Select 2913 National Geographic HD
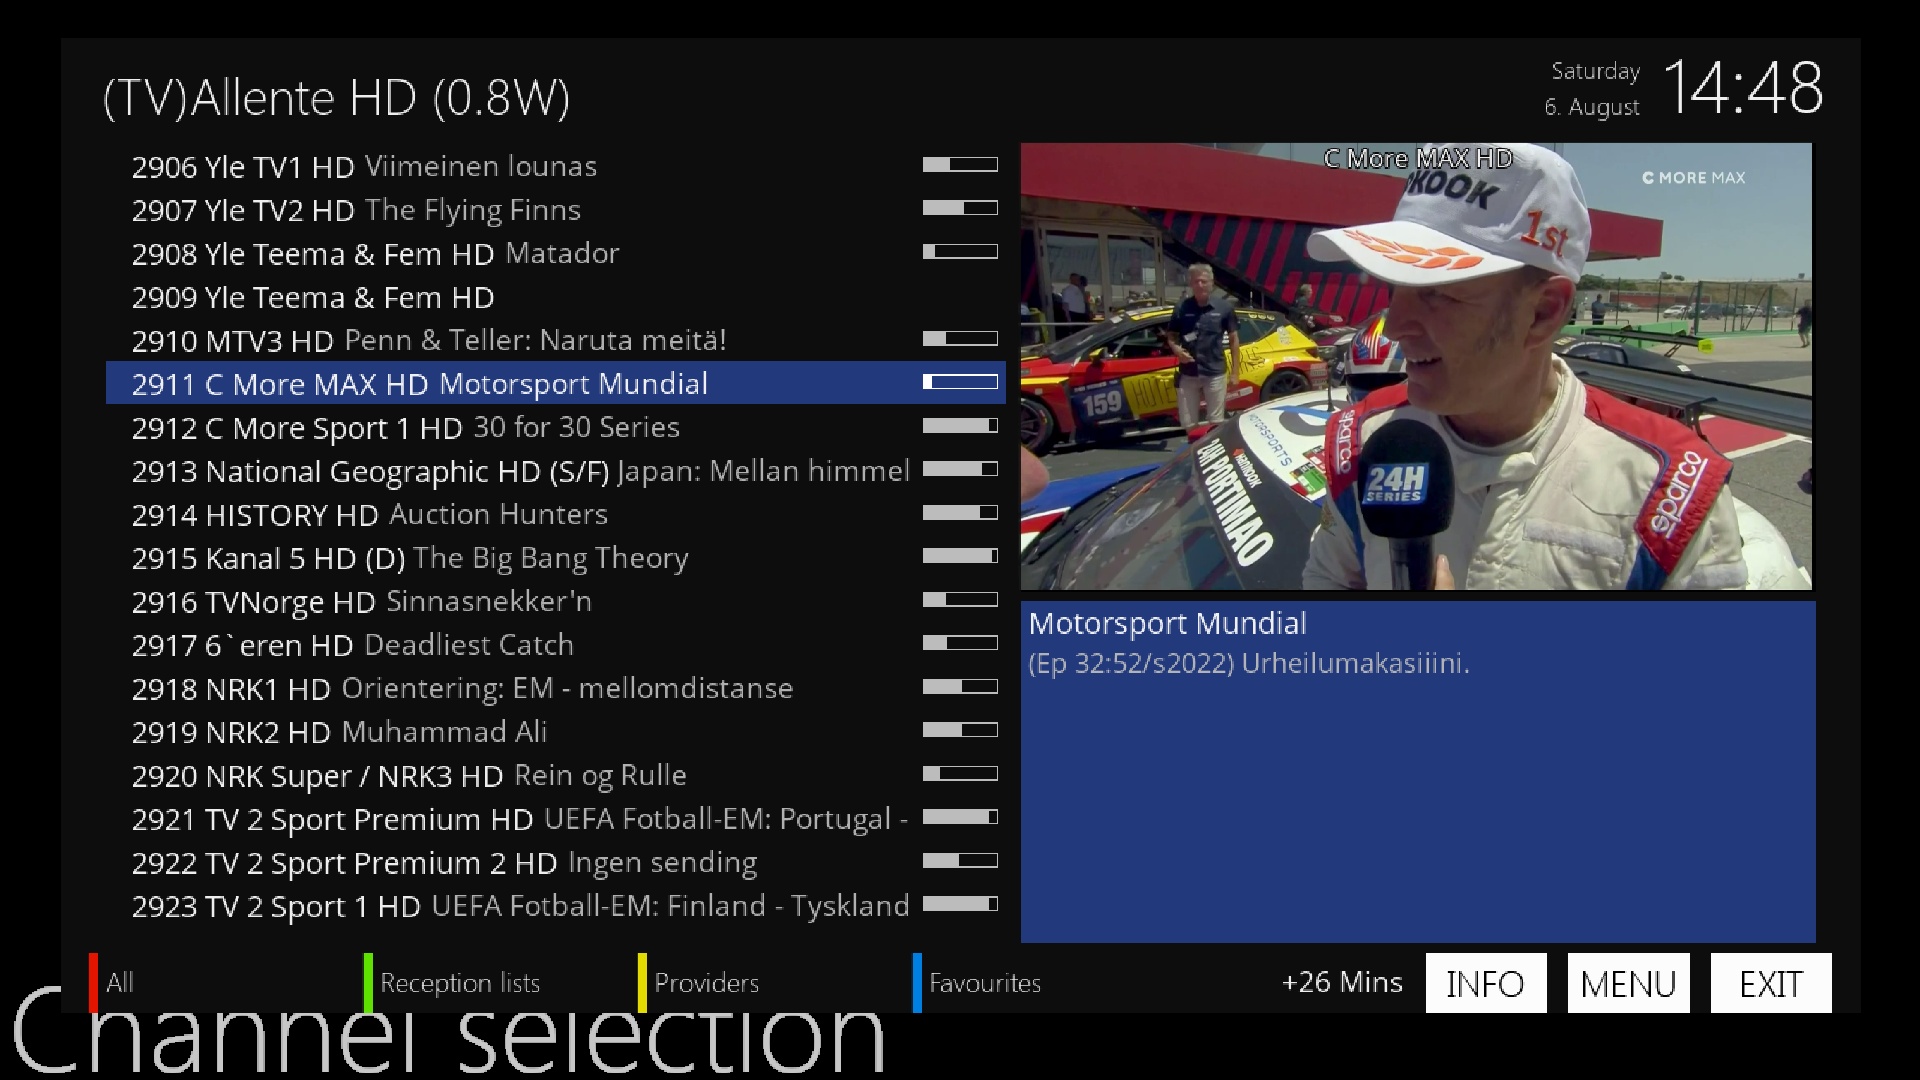Viewport: 1920px width, 1080px height. pos(555,470)
